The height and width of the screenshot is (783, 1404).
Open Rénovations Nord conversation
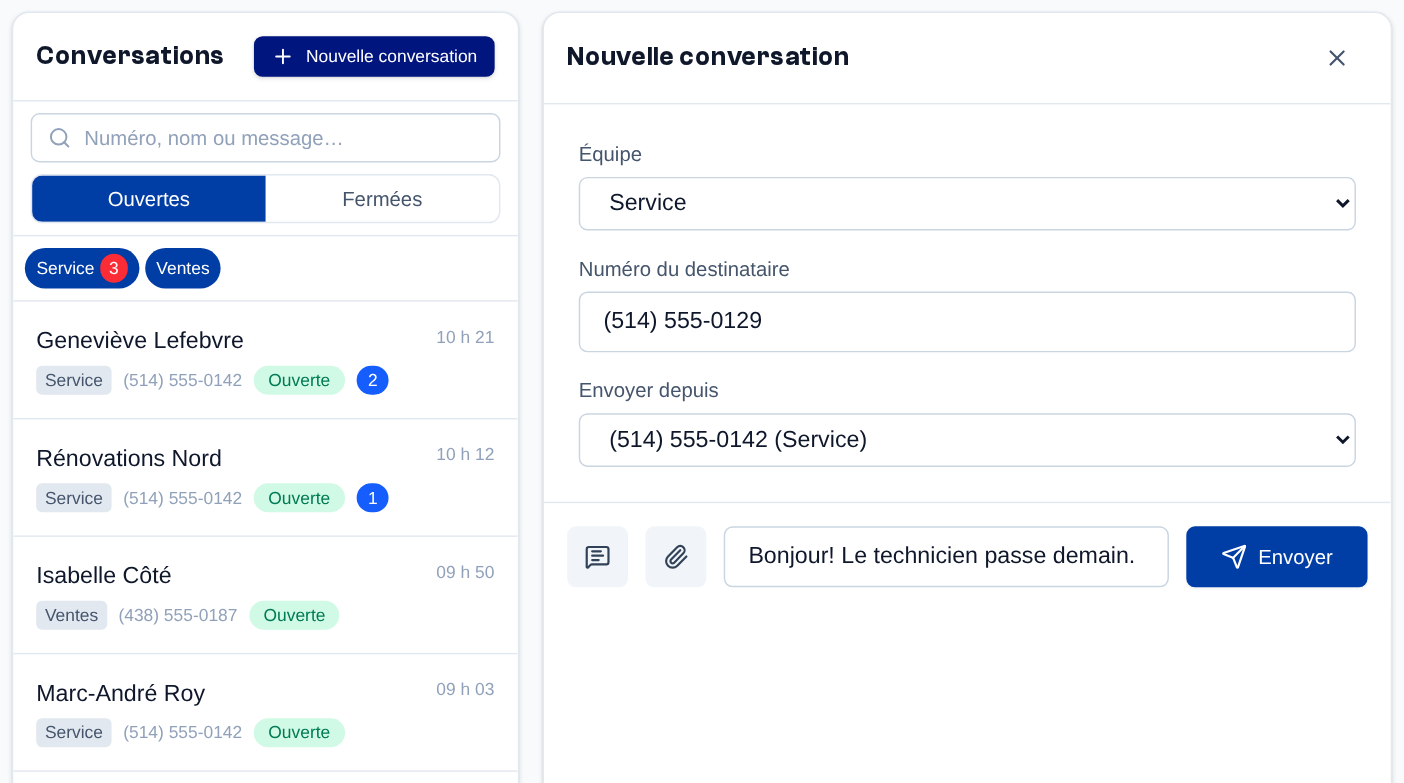265,477
